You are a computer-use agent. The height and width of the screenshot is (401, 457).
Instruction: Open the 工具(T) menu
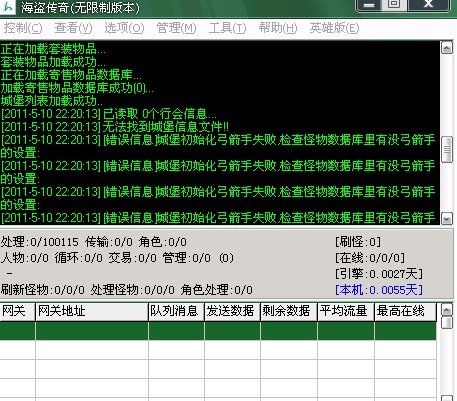tap(227, 28)
